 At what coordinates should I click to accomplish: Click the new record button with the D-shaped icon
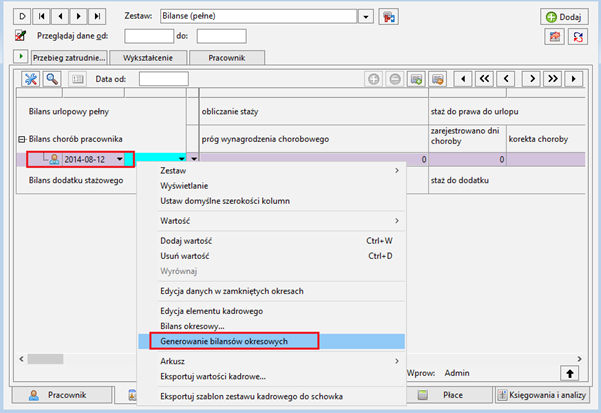coord(22,16)
